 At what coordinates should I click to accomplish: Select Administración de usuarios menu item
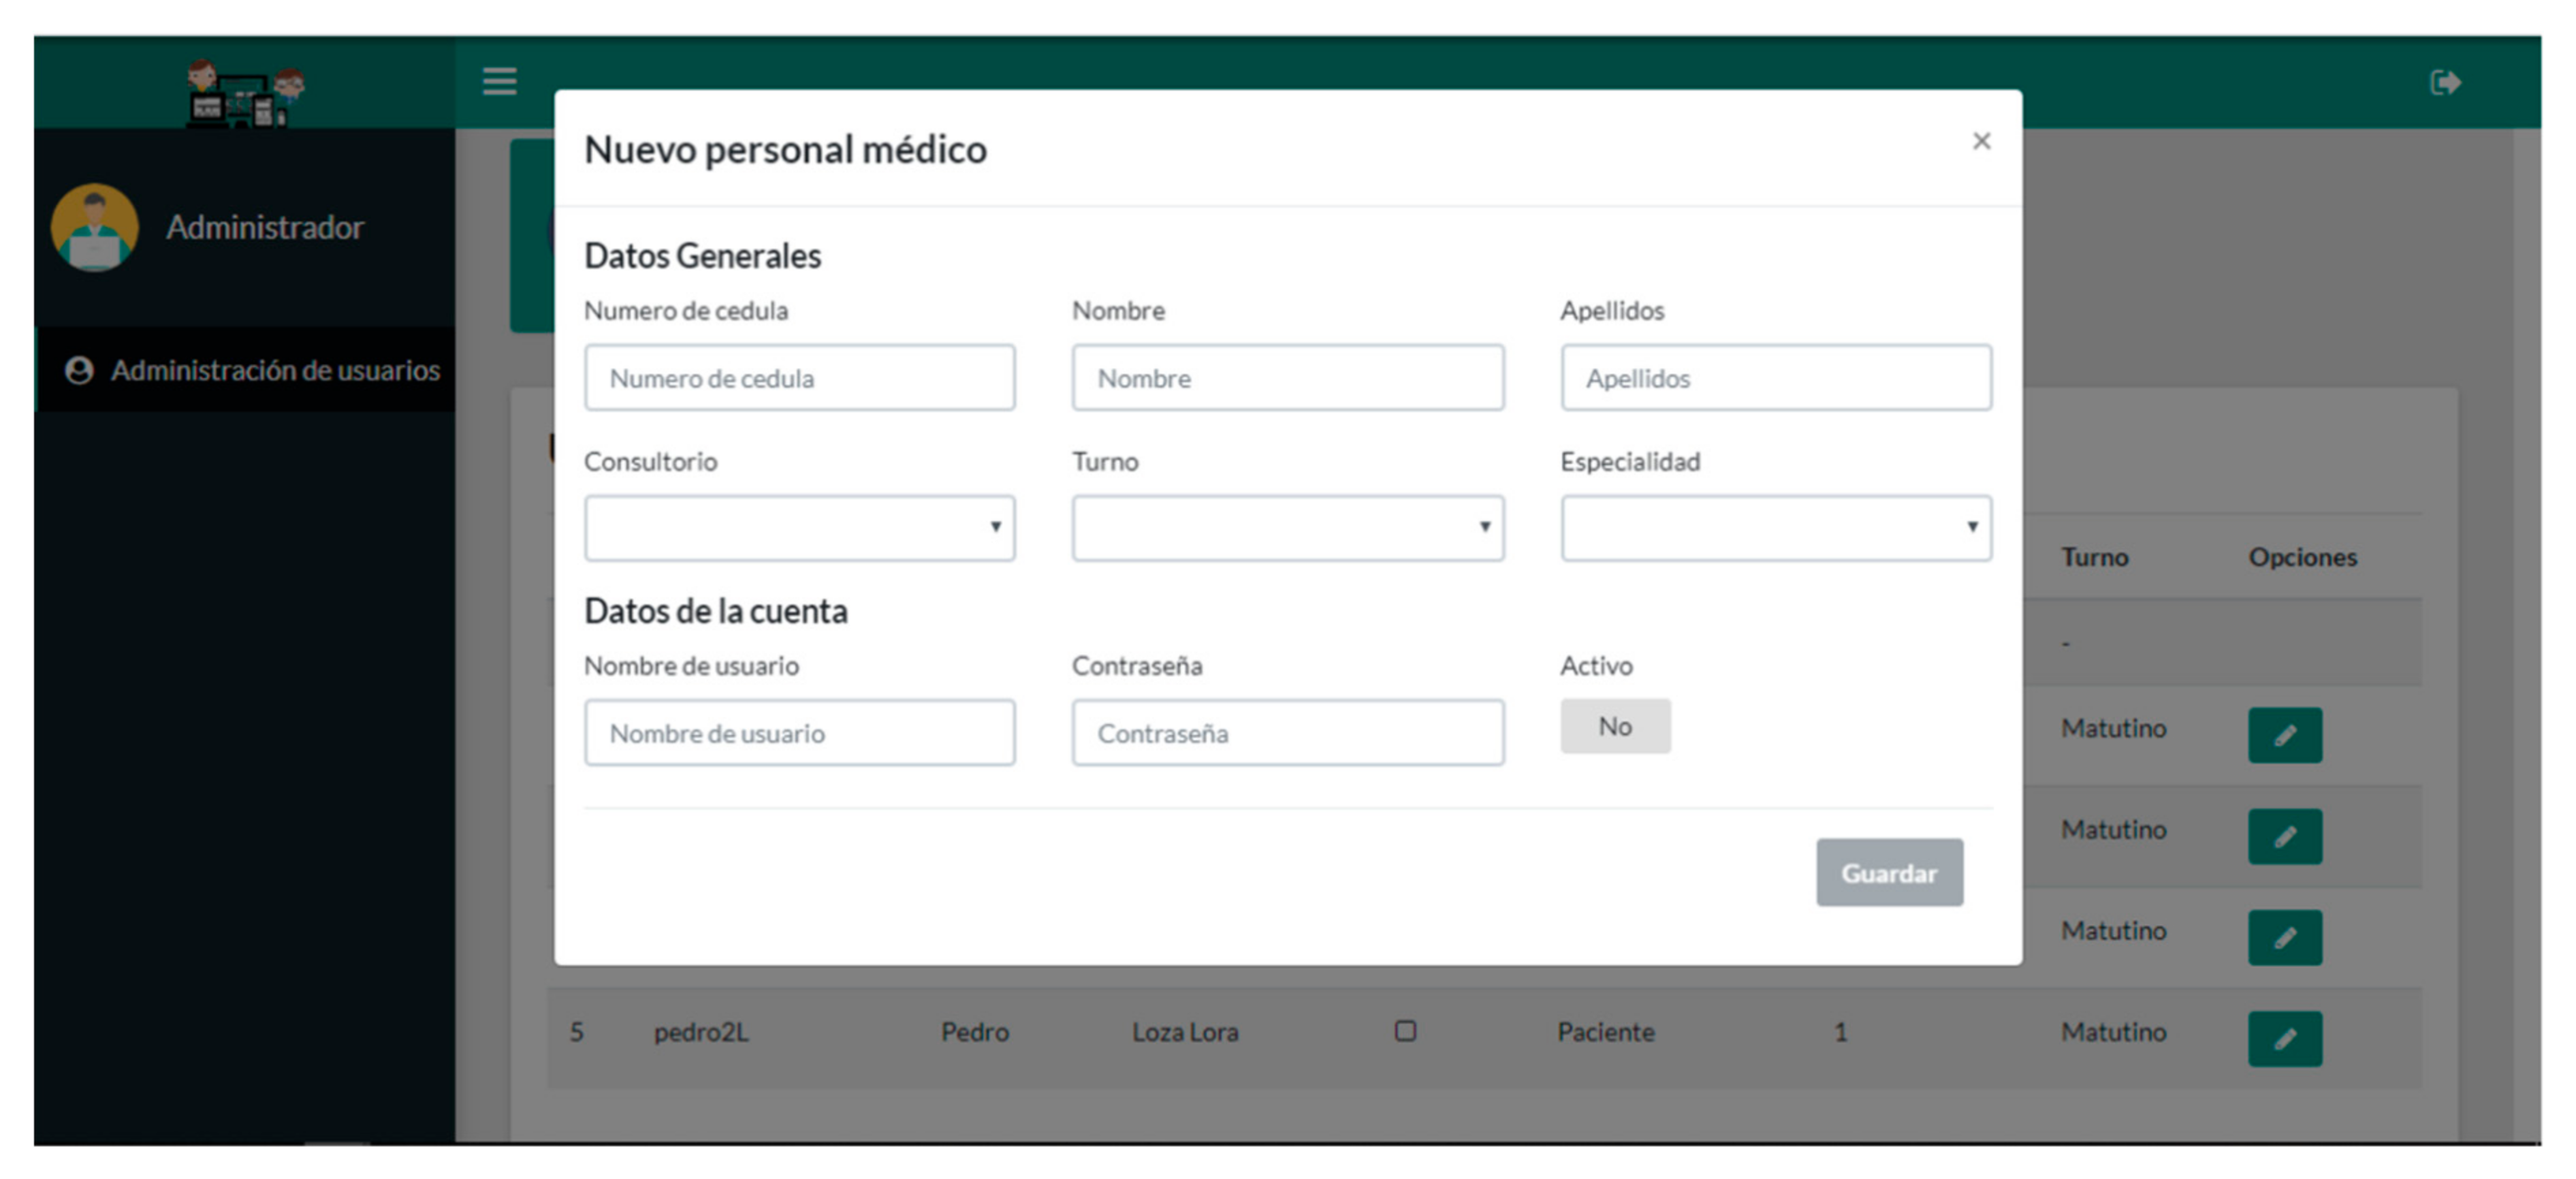click(253, 370)
